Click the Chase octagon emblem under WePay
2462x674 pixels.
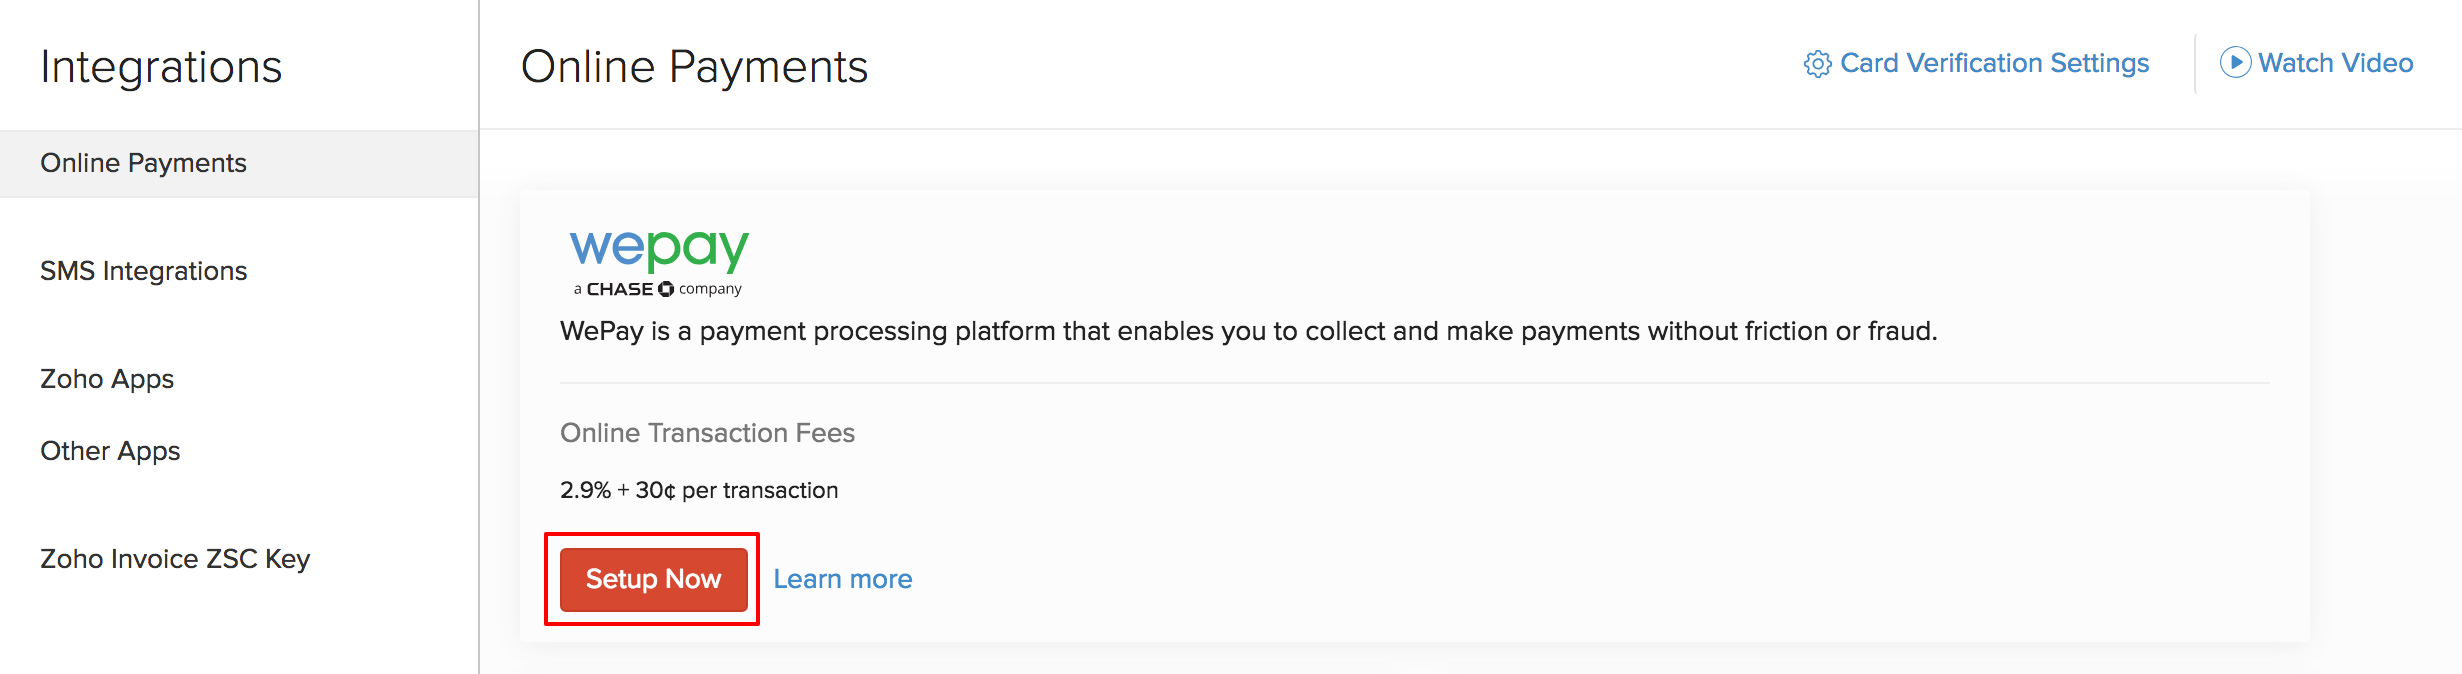click(666, 289)
